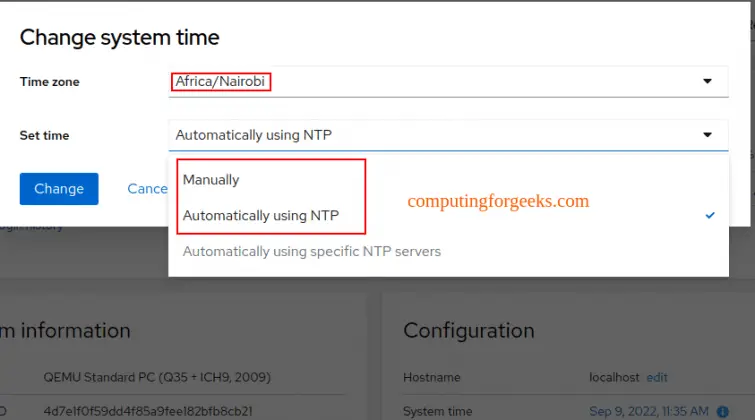Click the selected-option checkmark in the dropdown list
The height and width of the screenshot is (420, 755).
click(x=709, y=215)
